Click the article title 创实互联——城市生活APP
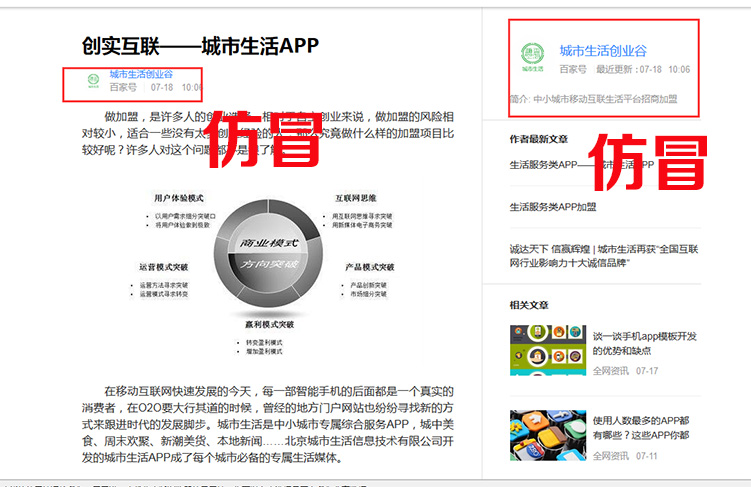Viewport: 751px width, 487px height. coord(200,46)
